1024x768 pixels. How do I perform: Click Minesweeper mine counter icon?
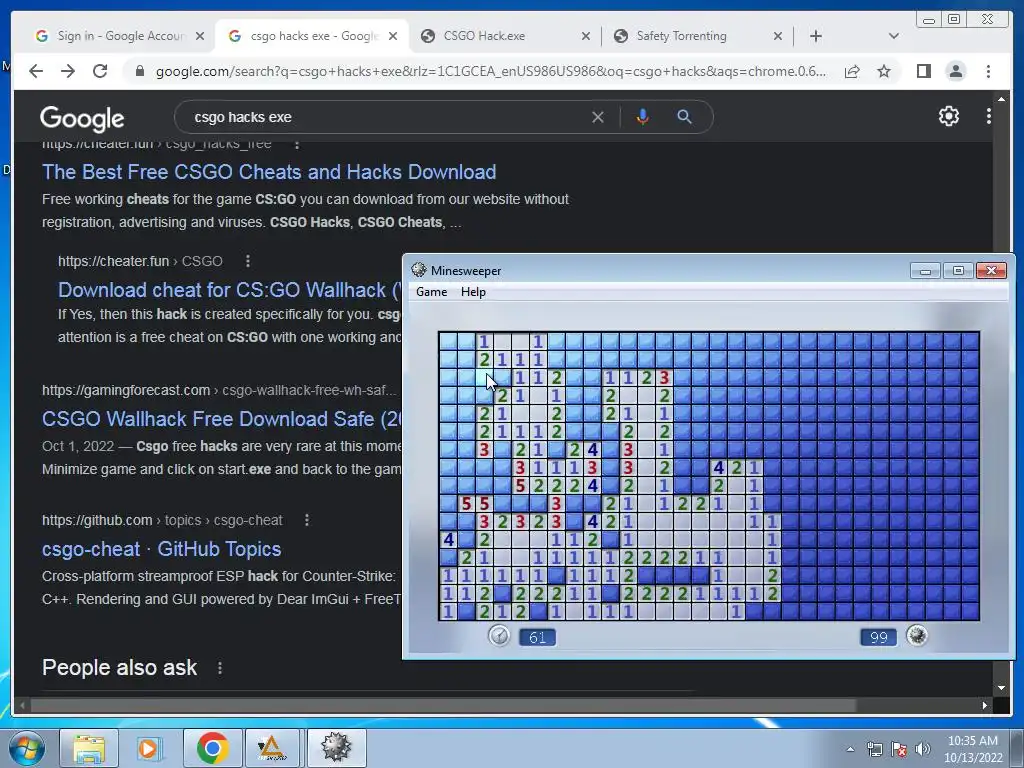pyautogui.click(x=917, y=635)
